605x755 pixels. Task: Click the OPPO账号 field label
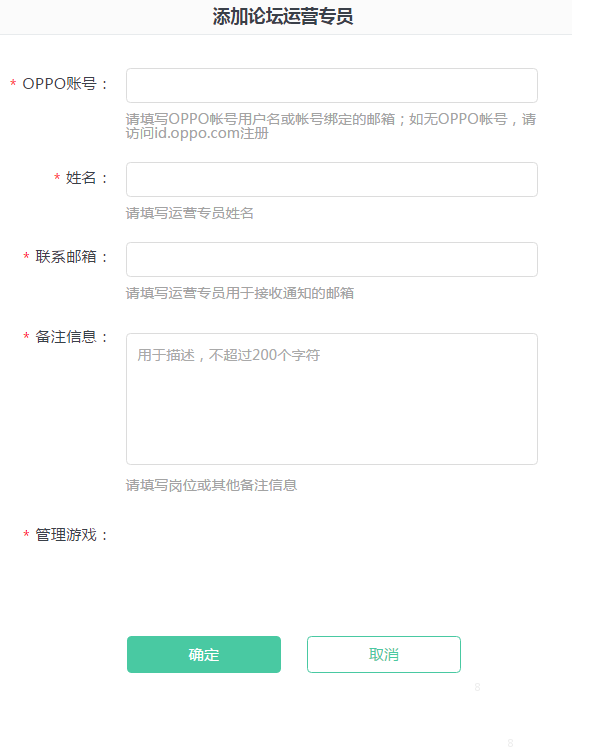pyautogui.click(x=66, y=84)
